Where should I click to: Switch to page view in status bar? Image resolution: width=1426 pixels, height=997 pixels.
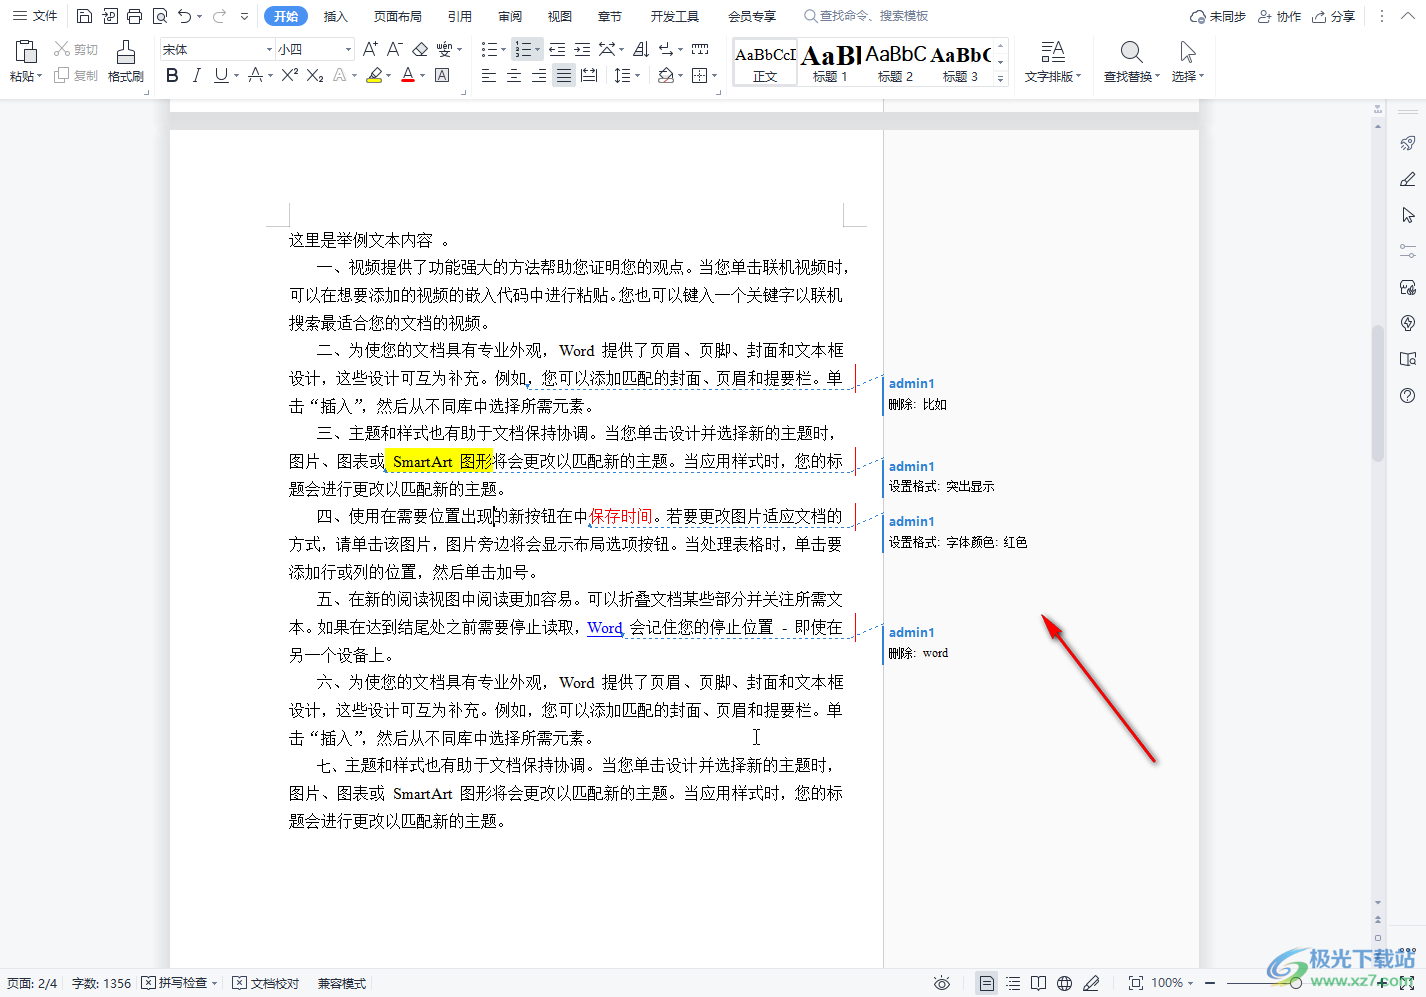tap(986, 983)
